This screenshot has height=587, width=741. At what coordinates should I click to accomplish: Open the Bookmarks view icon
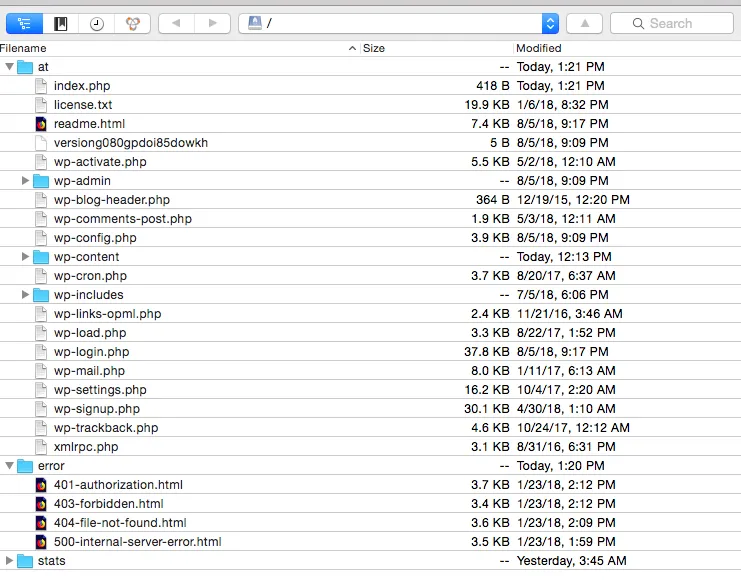(x=60, y=23)
